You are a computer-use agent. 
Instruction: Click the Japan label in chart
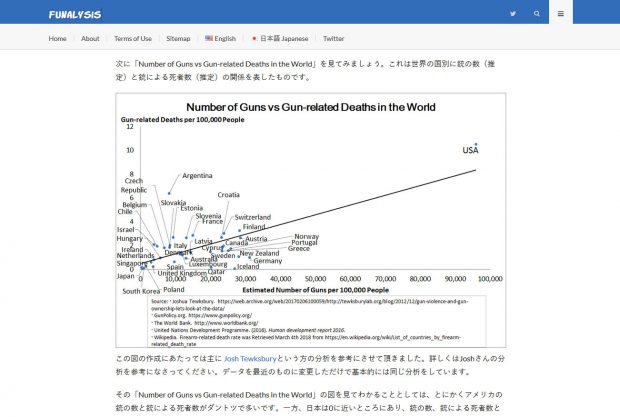pyautogui.click(x=125, y=276)
